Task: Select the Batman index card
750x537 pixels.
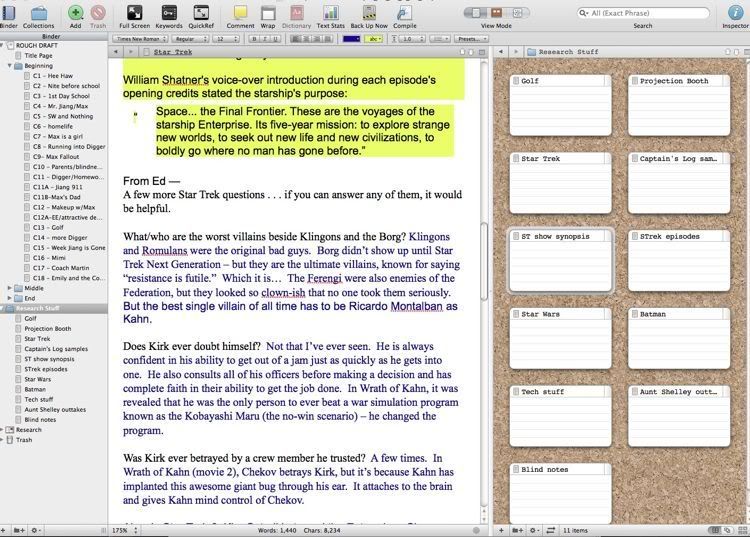Action: click(x=679, y=338)
